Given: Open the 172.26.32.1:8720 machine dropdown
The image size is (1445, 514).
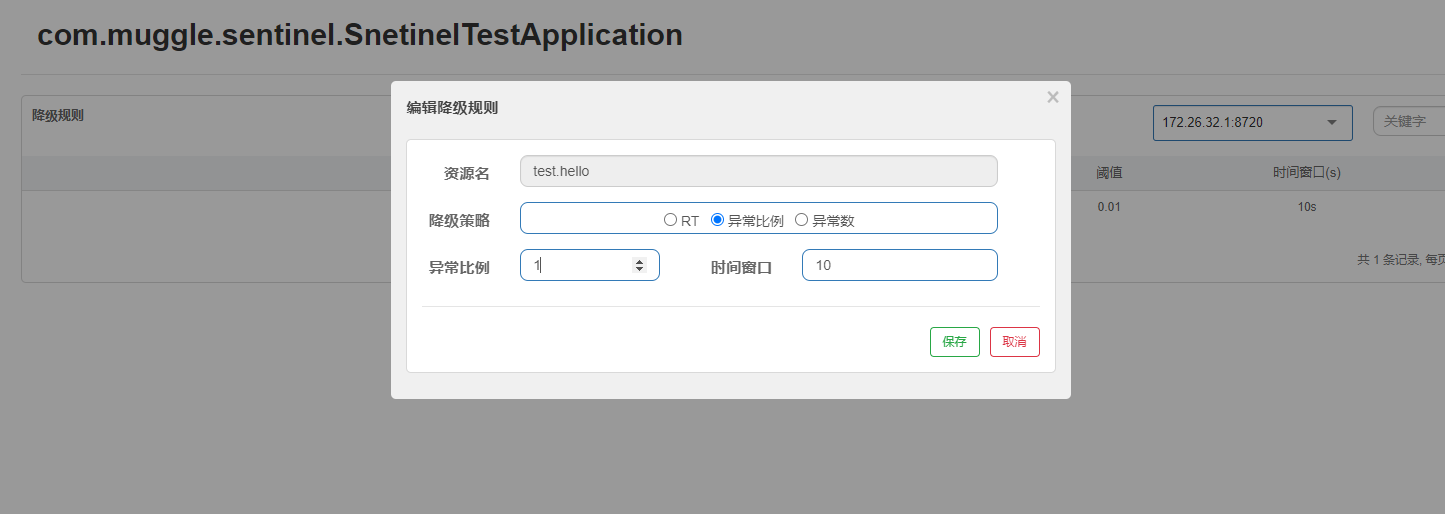Looking at the screenshot, I should [x=1240, y=122].
